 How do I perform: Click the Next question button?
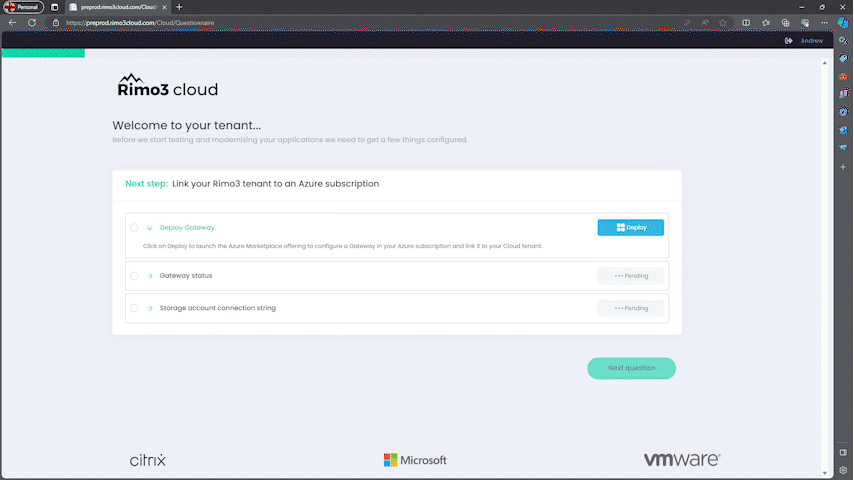tap(631, 368)
